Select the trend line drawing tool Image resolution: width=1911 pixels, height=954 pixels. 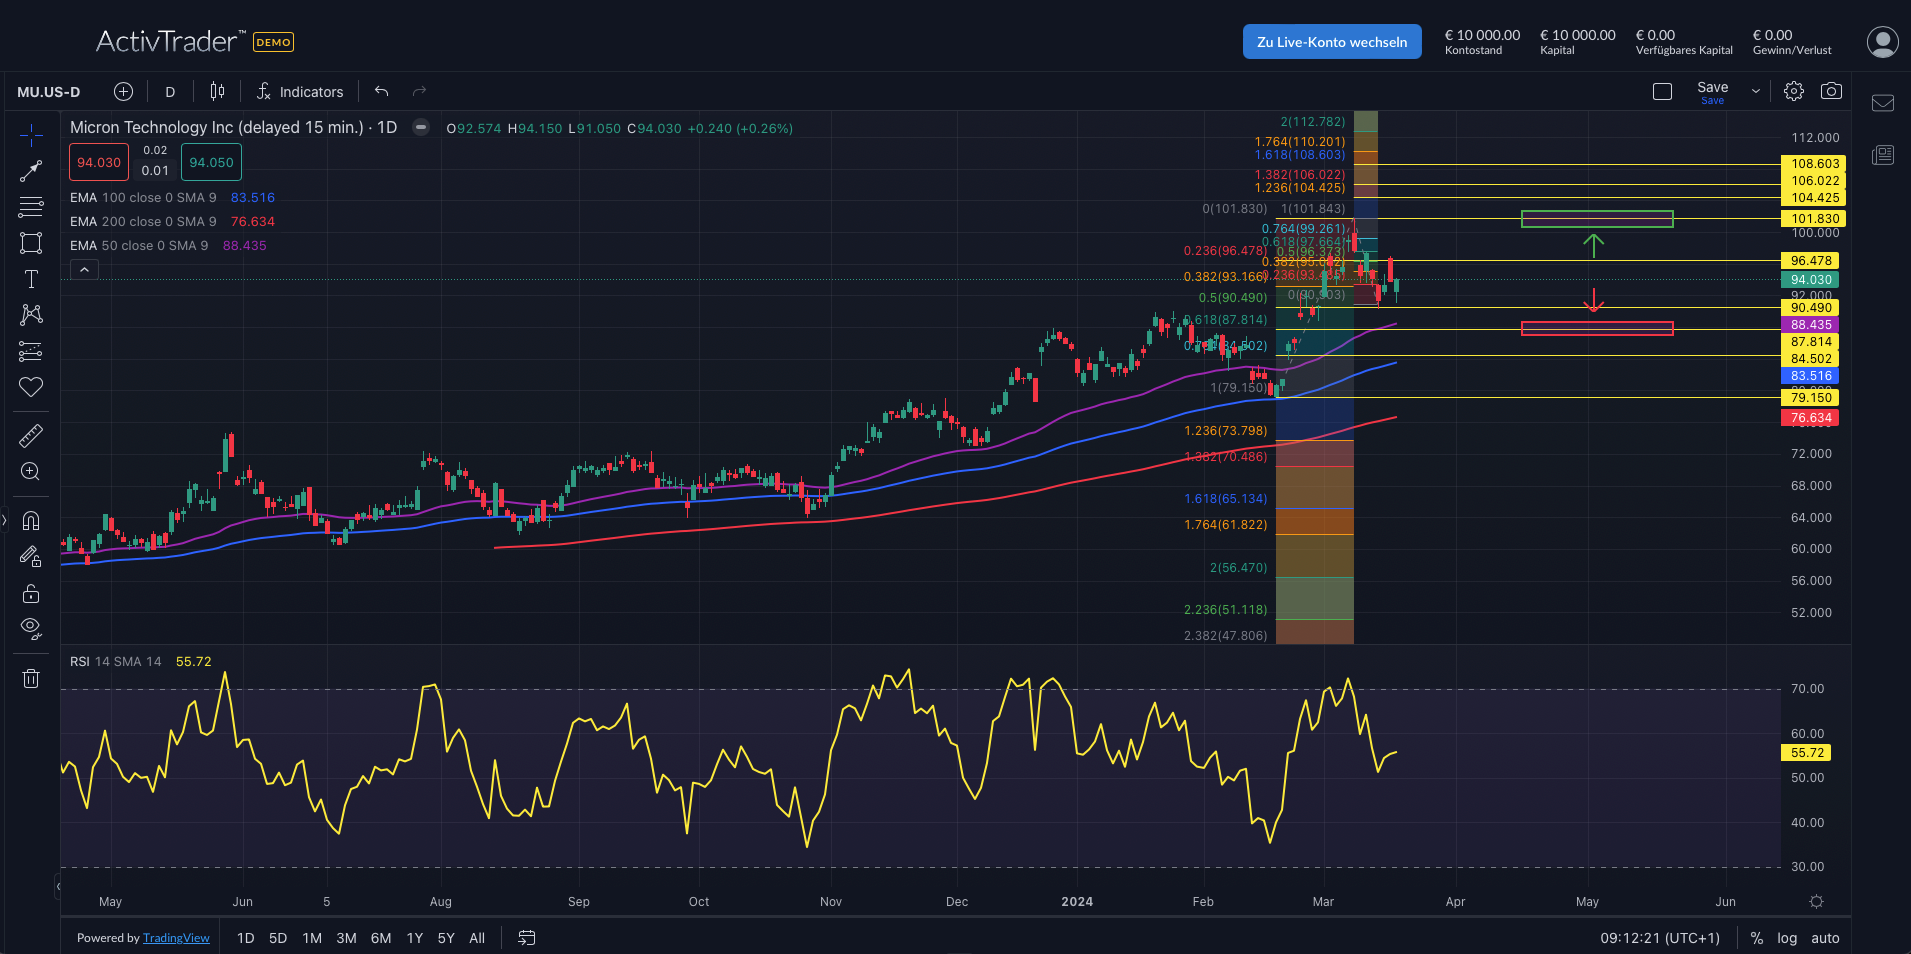[x=31, y=170]
